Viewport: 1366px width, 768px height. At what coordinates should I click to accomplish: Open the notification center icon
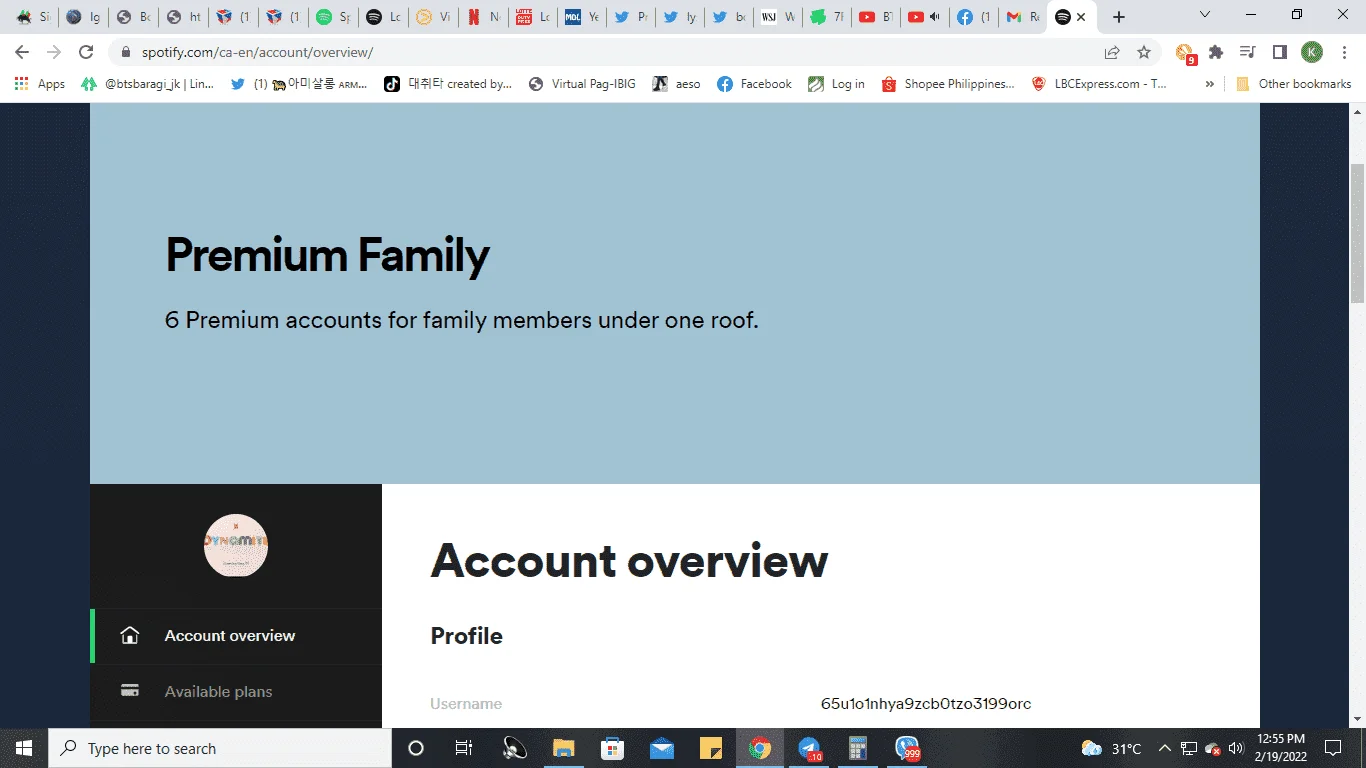click(1332, 748)
